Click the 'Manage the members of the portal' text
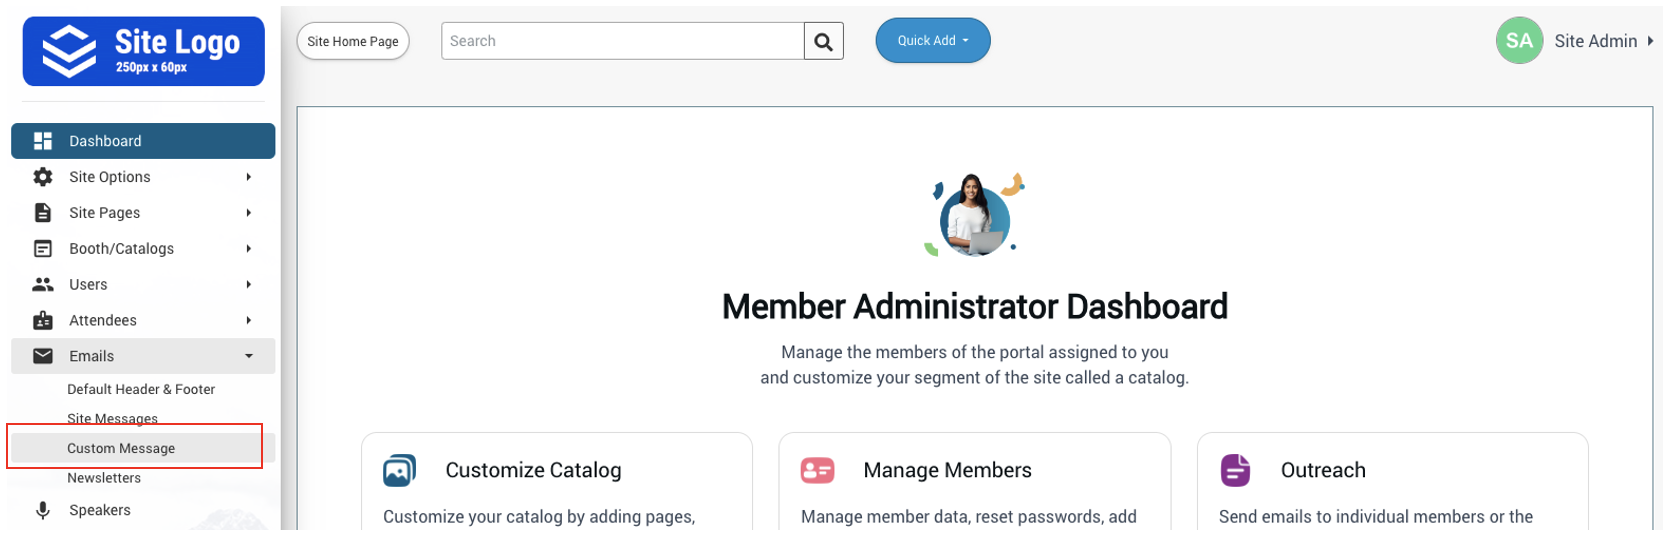1664x536 pixels. (975, 352)
